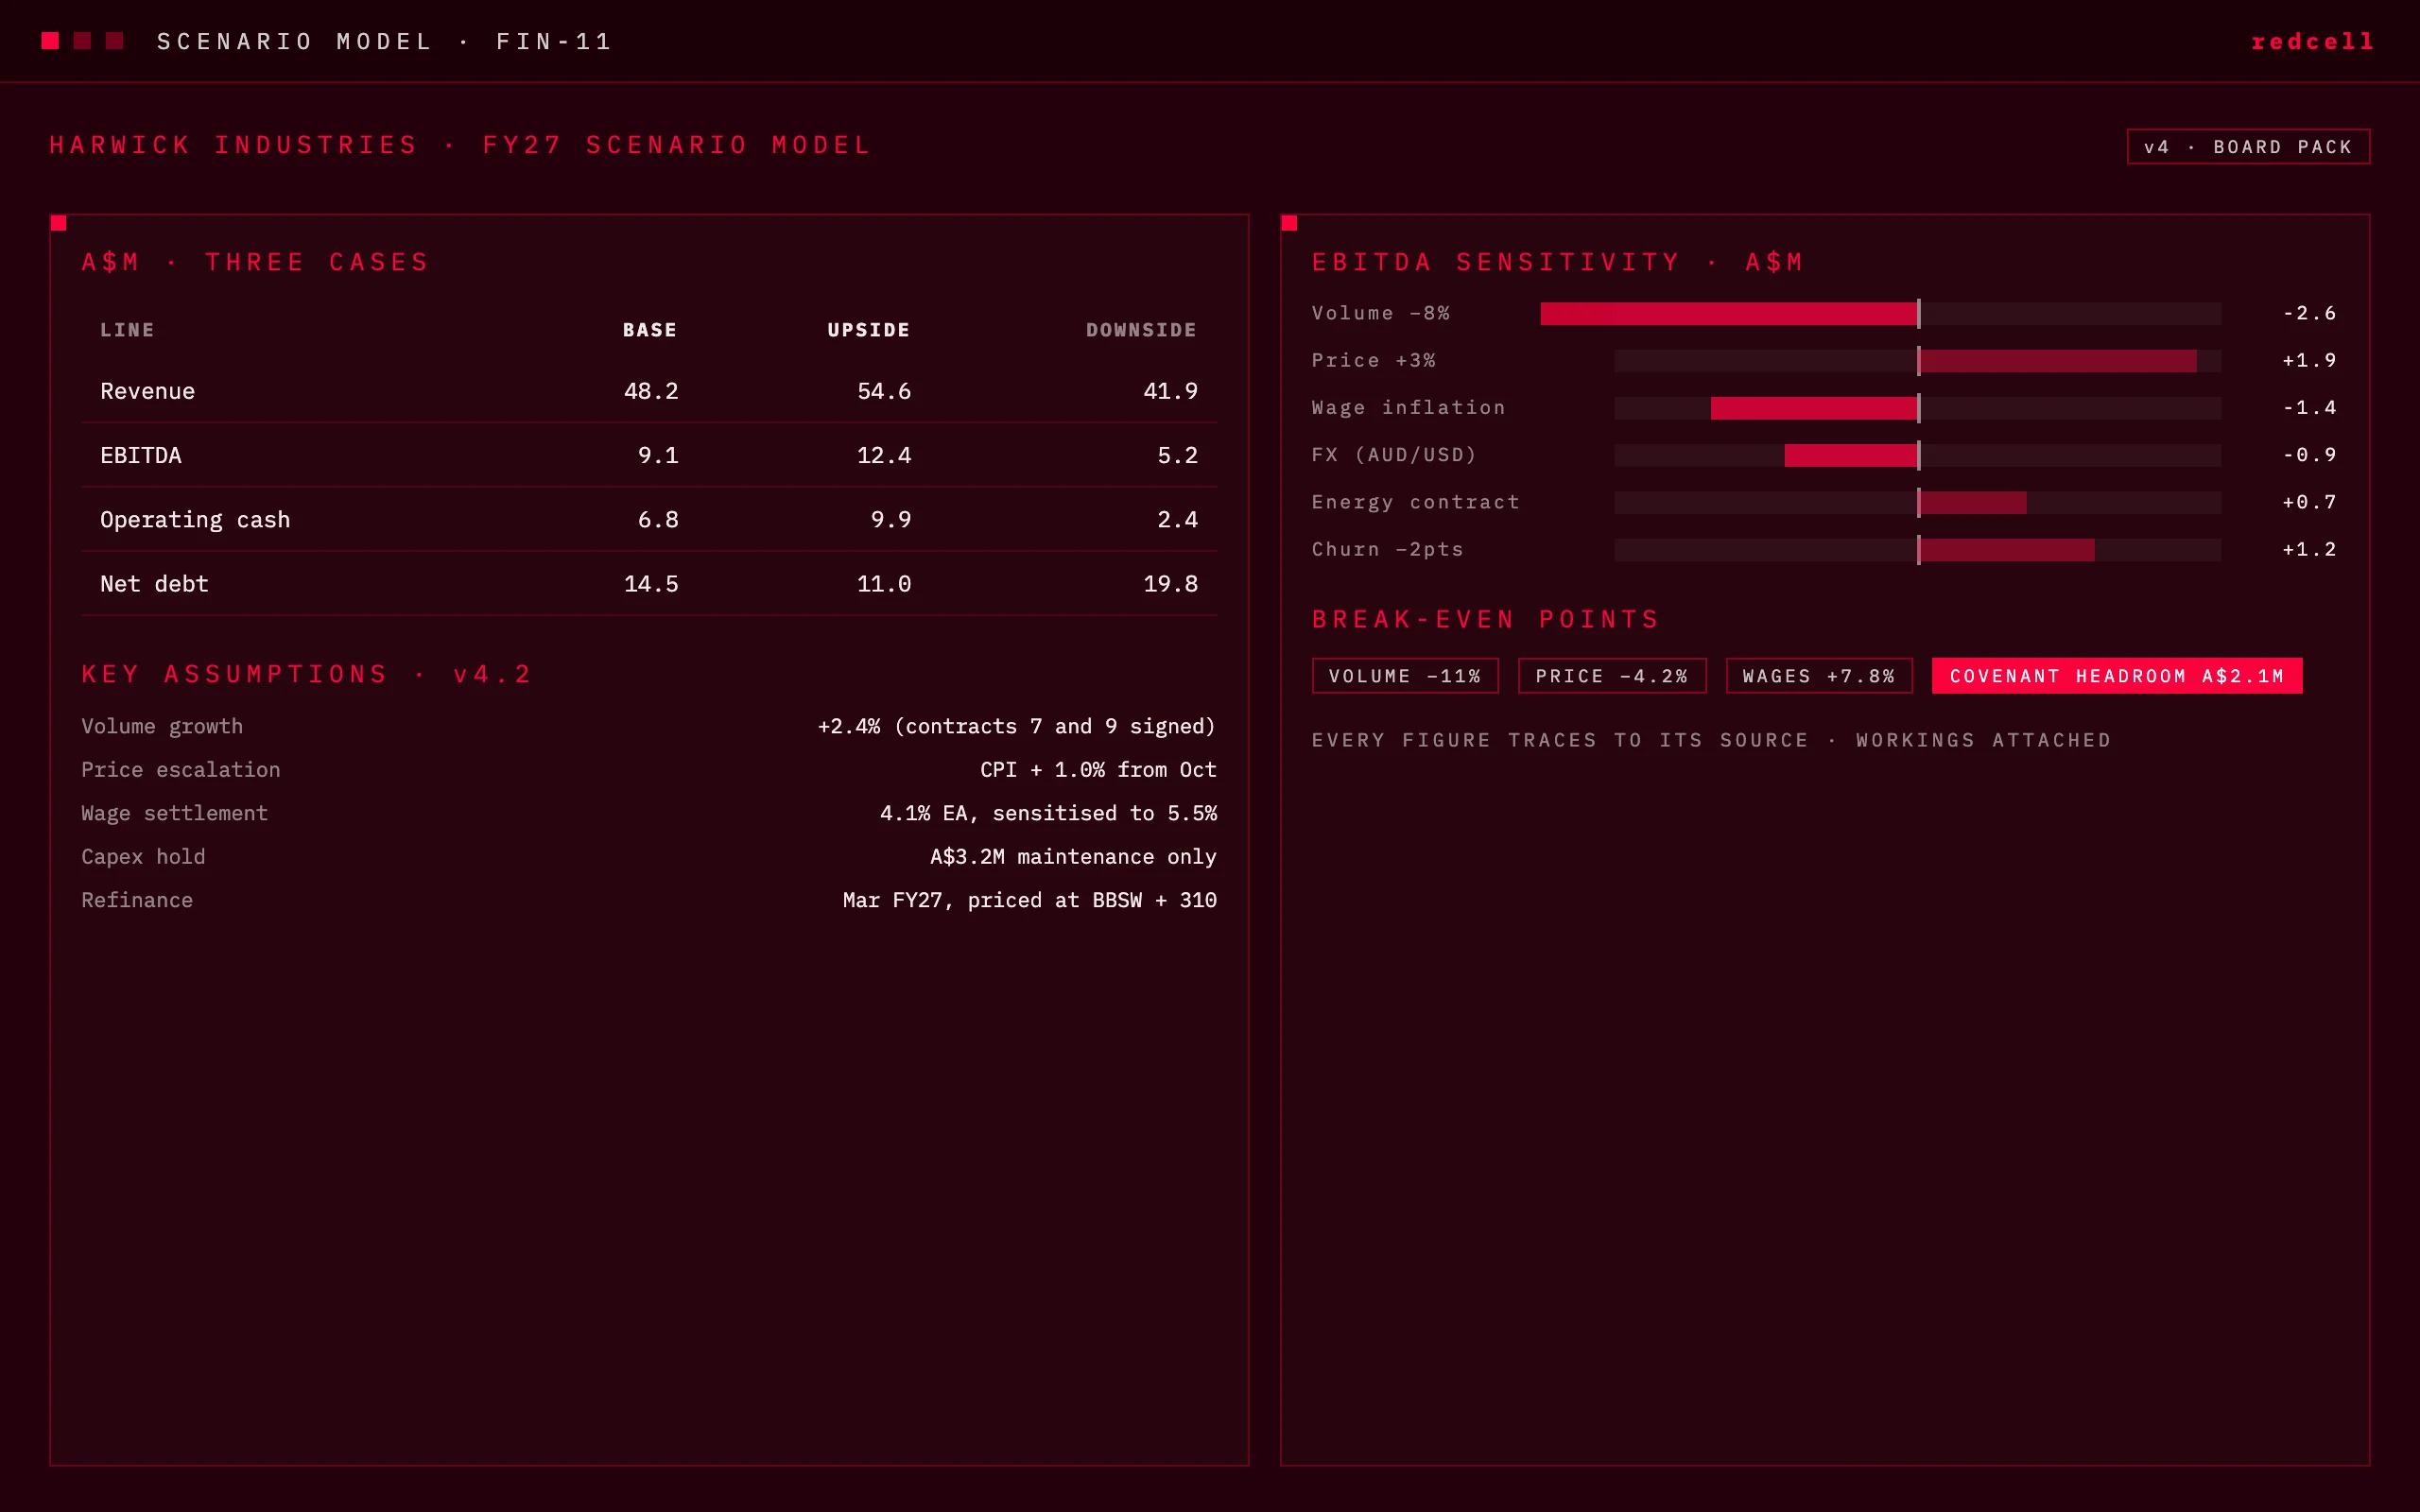Click the BREAK-EVEN POINTS heading
Image resolution: width=2420 pixels, height=1512 pixels.
tap(1486, 620)
